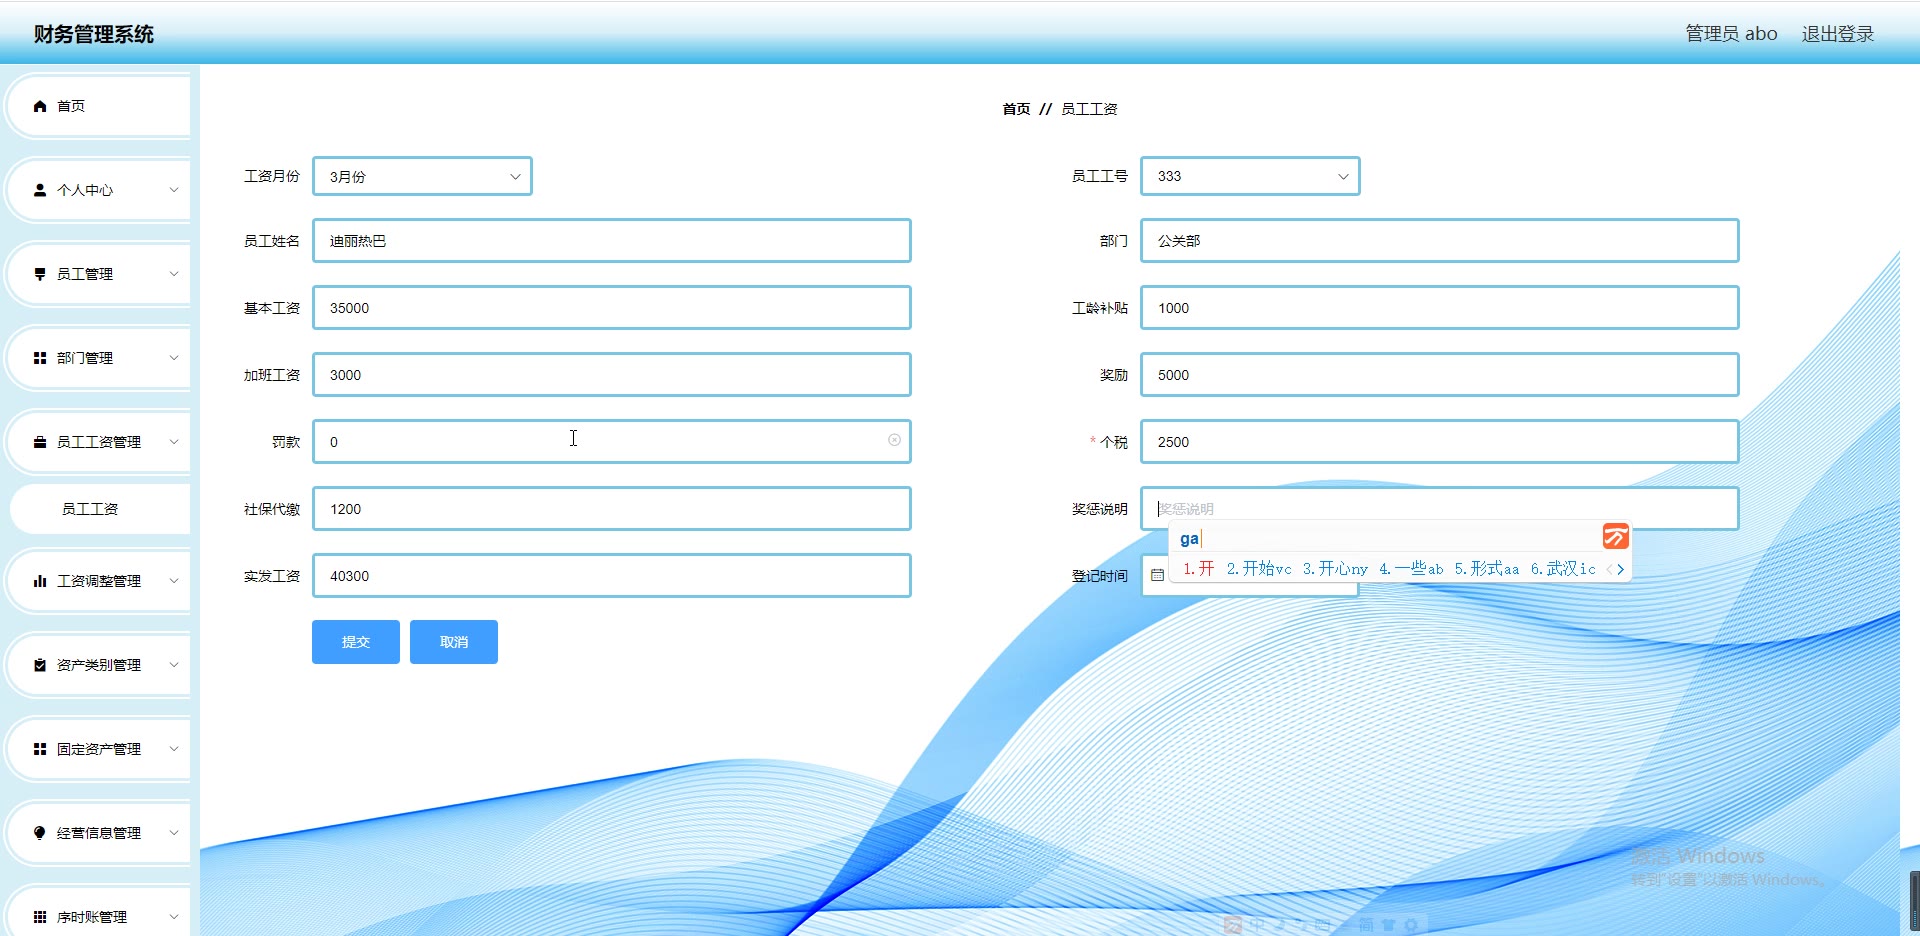This screenshot has width=1920, height=936.
Task: Click the 个税 input with 2500
Action: (x=1440, y=442)
